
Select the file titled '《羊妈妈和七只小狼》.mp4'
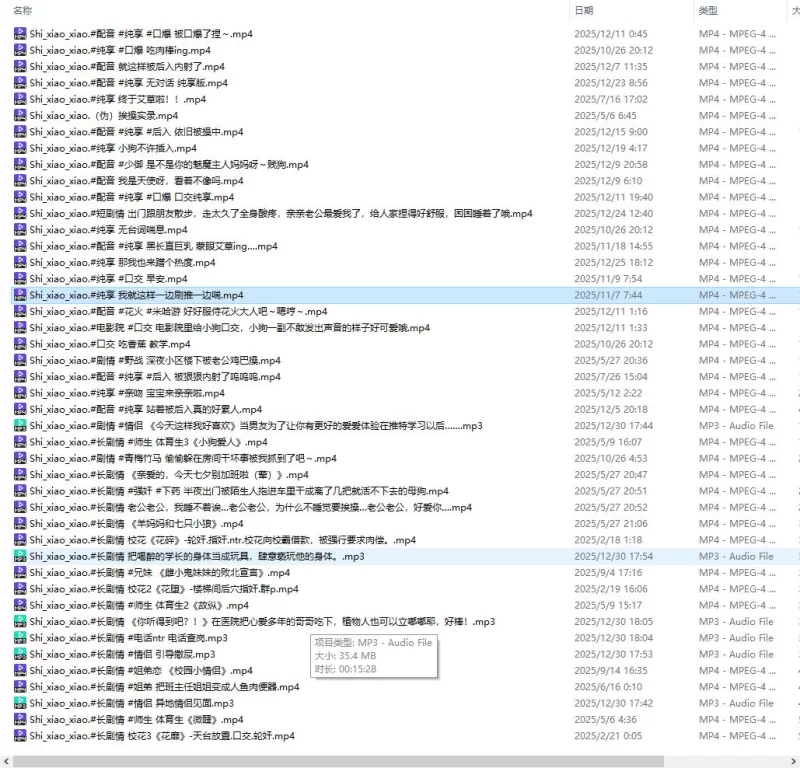pyautogui.click(x=136, y=524)
